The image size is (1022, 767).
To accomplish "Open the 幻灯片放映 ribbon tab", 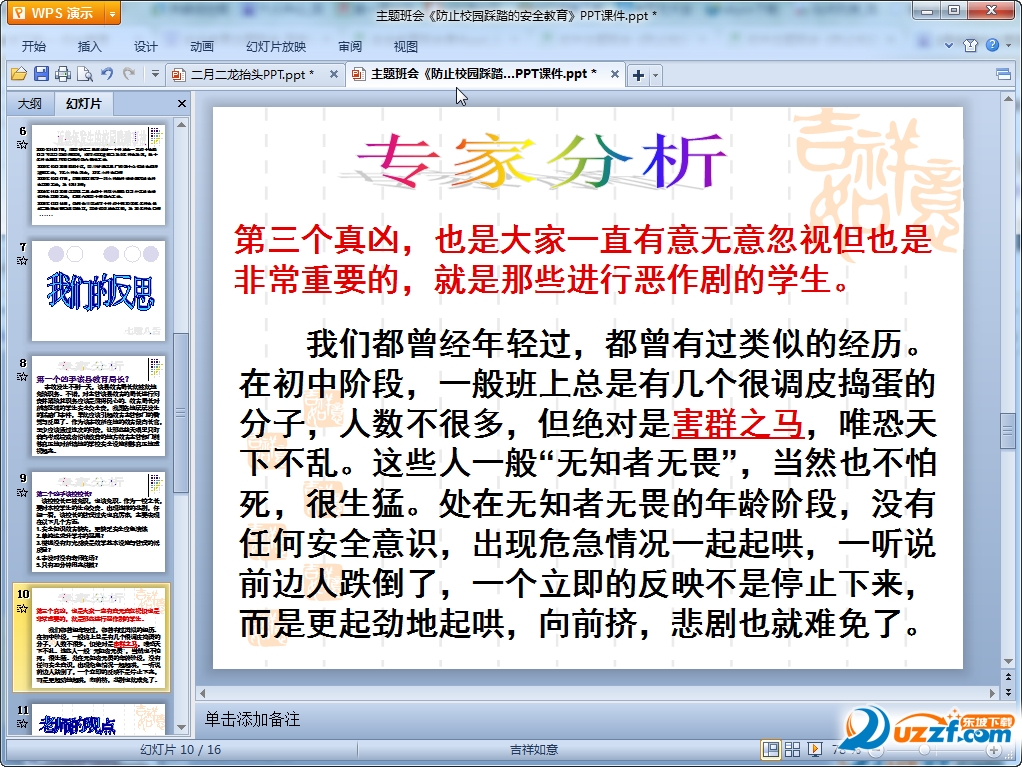I will point(276,46).
